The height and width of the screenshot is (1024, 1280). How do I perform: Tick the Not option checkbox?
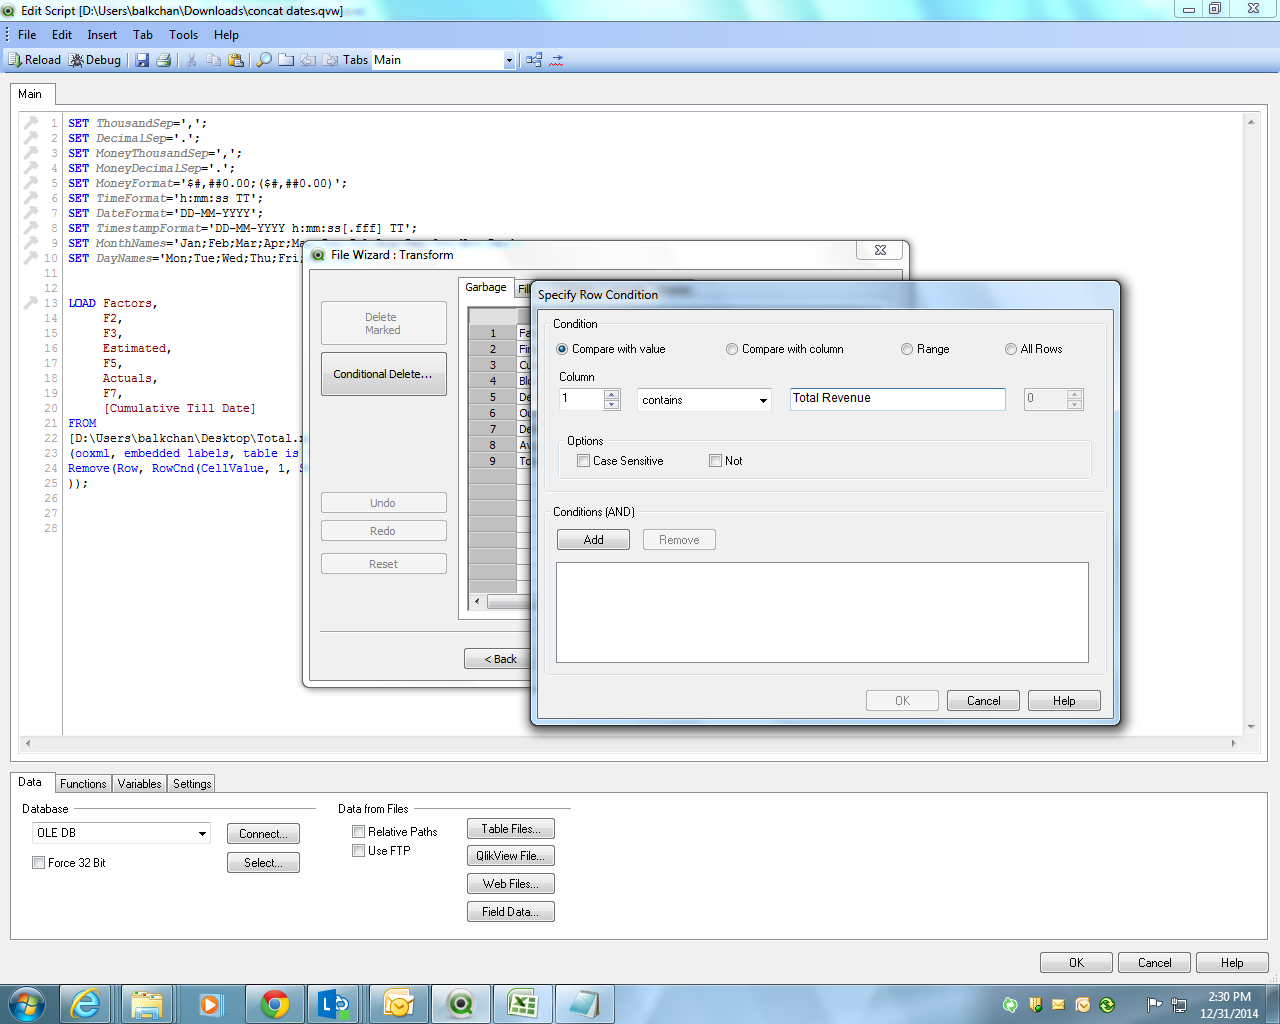point(715,461)
